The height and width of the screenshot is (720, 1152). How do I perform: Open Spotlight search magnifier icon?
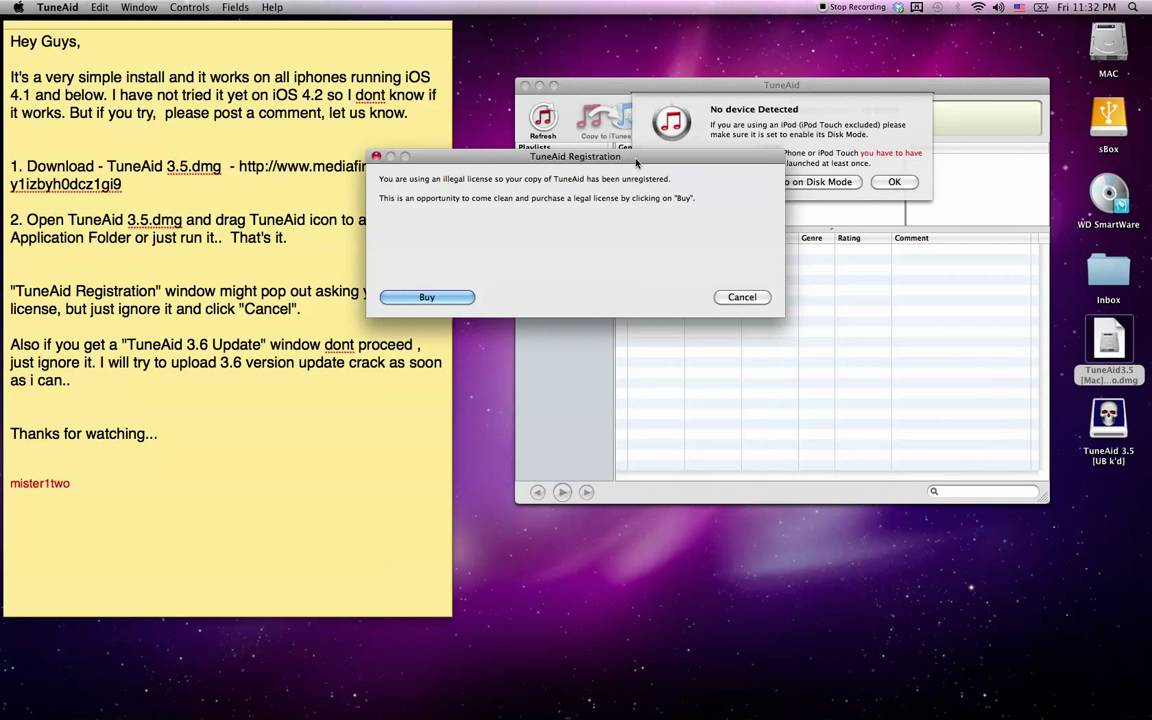[1133, 7]
